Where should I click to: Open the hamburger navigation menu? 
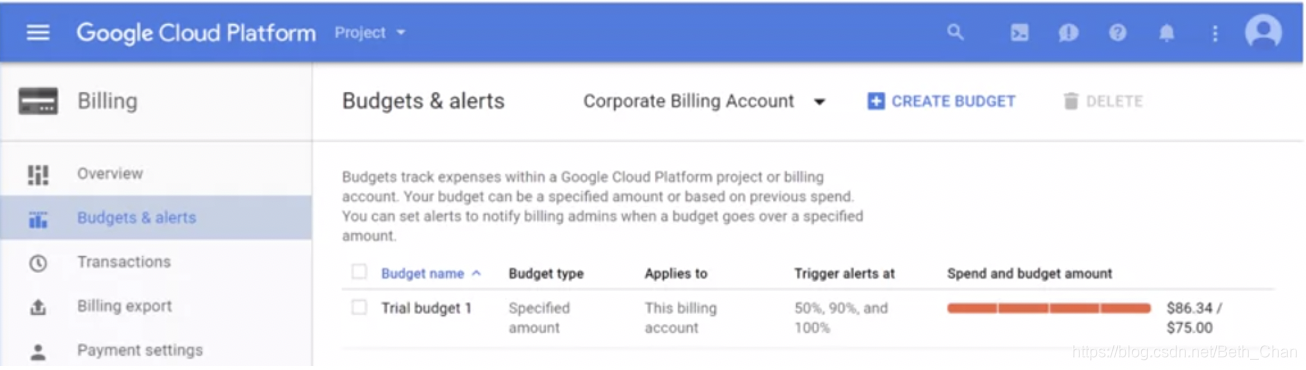[x=38, y=32]
